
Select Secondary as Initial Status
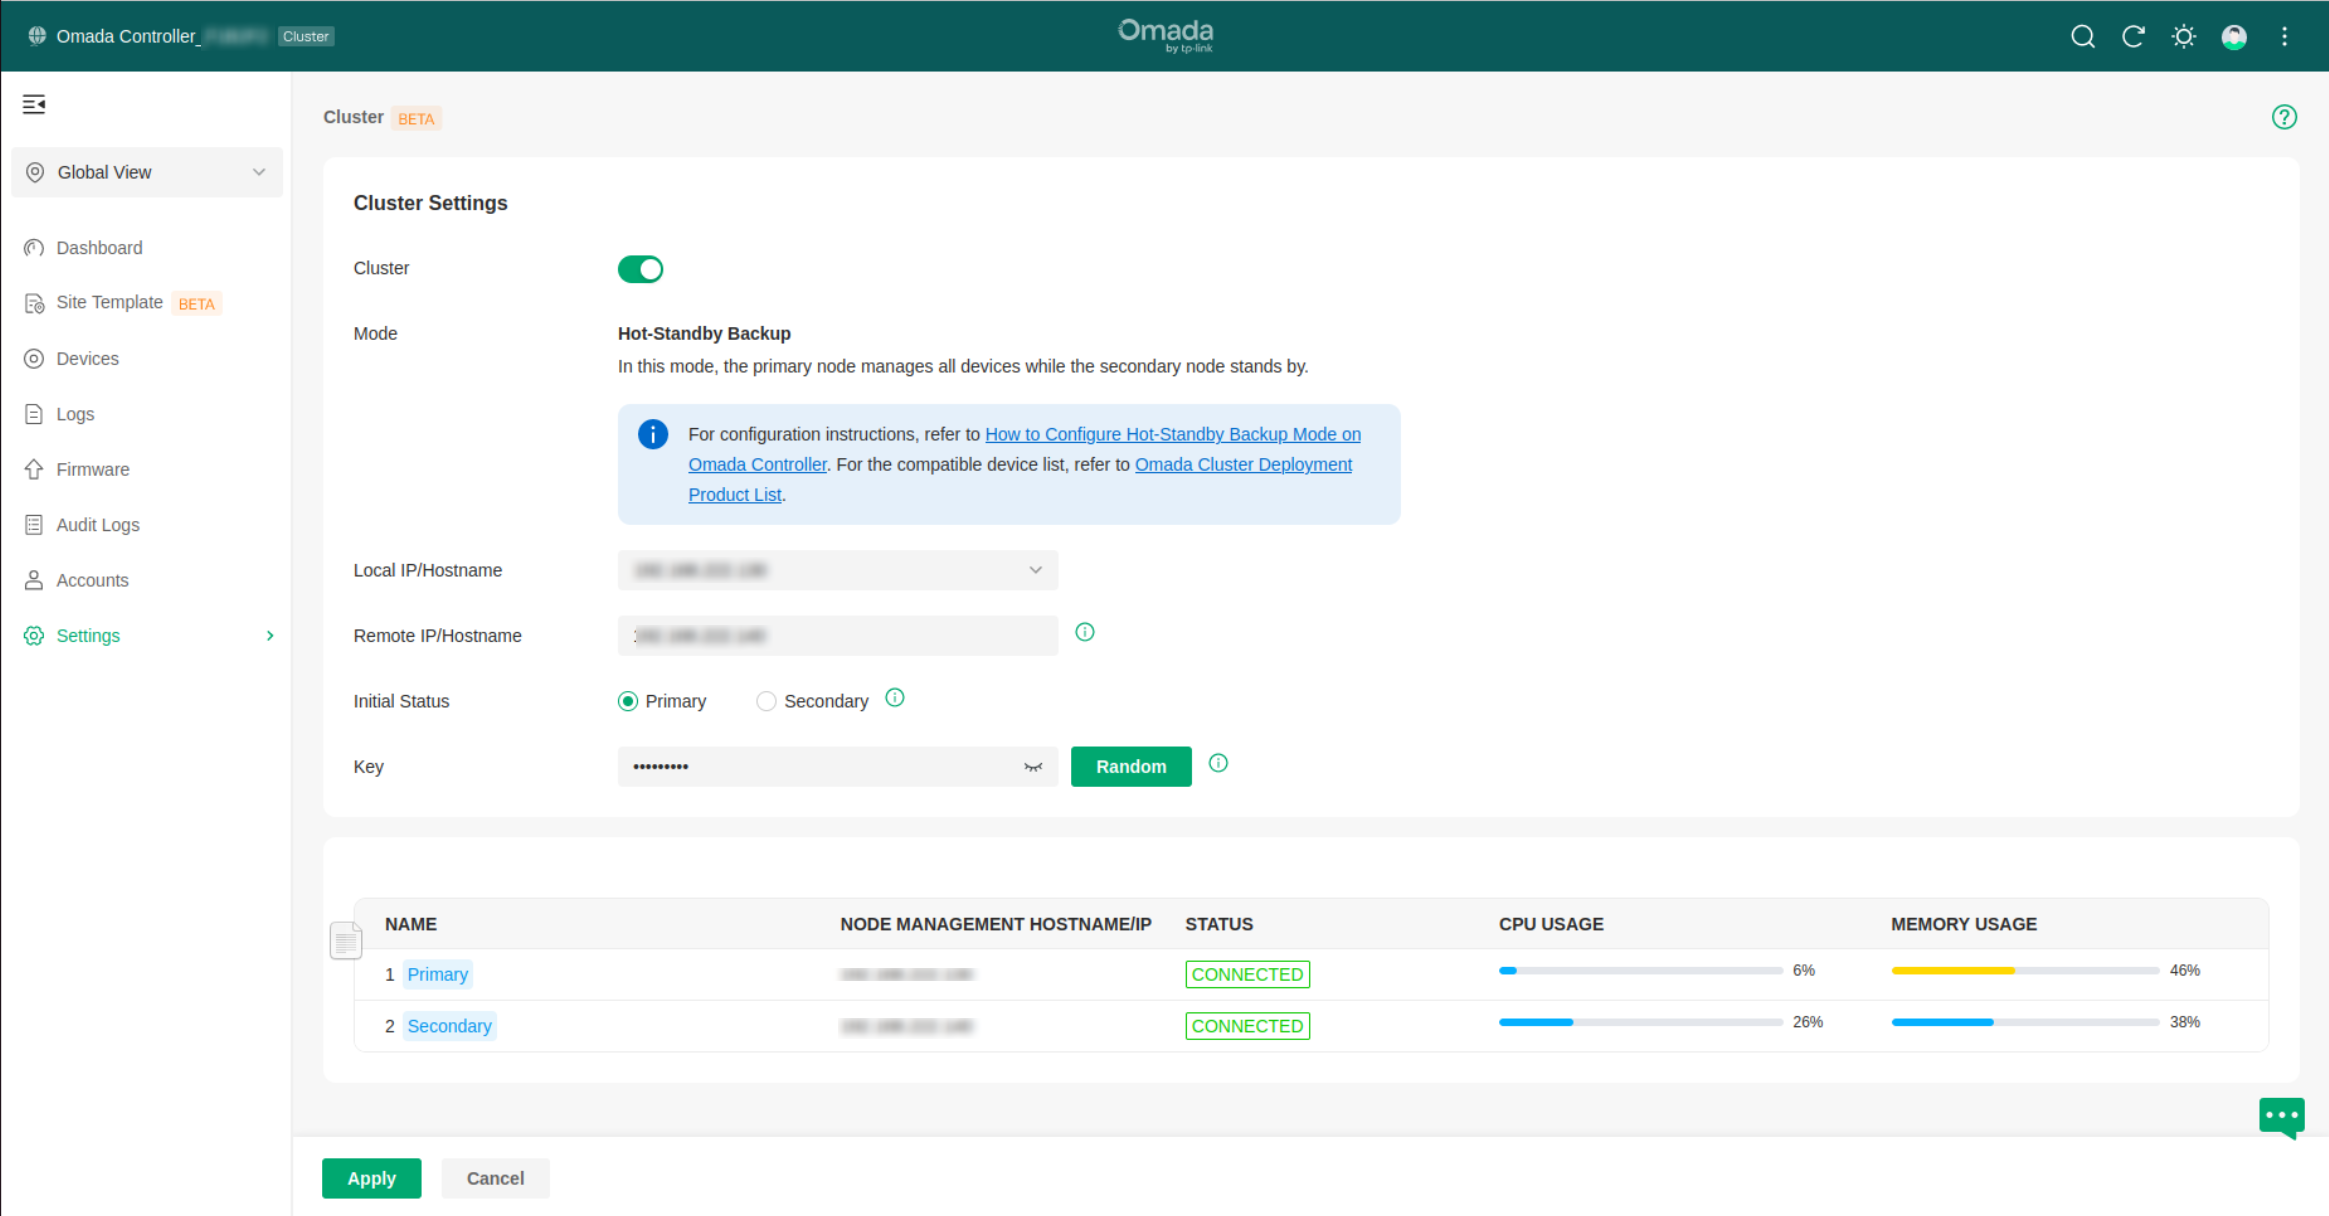(x=812, y=701)
